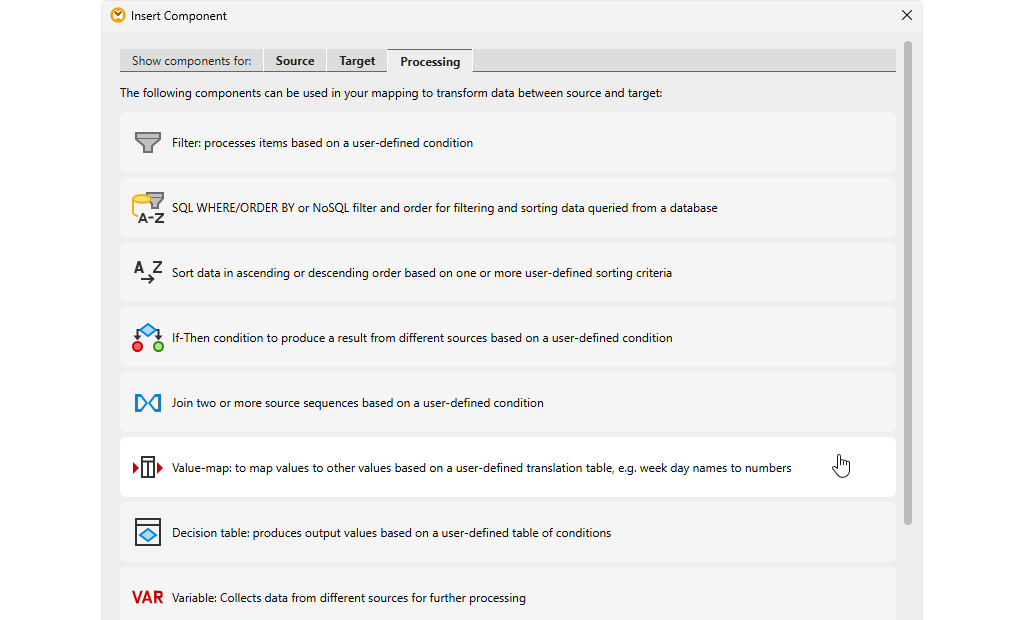Select Value-map translation table entry
The image size is (1025, 620).
[481, 468]
